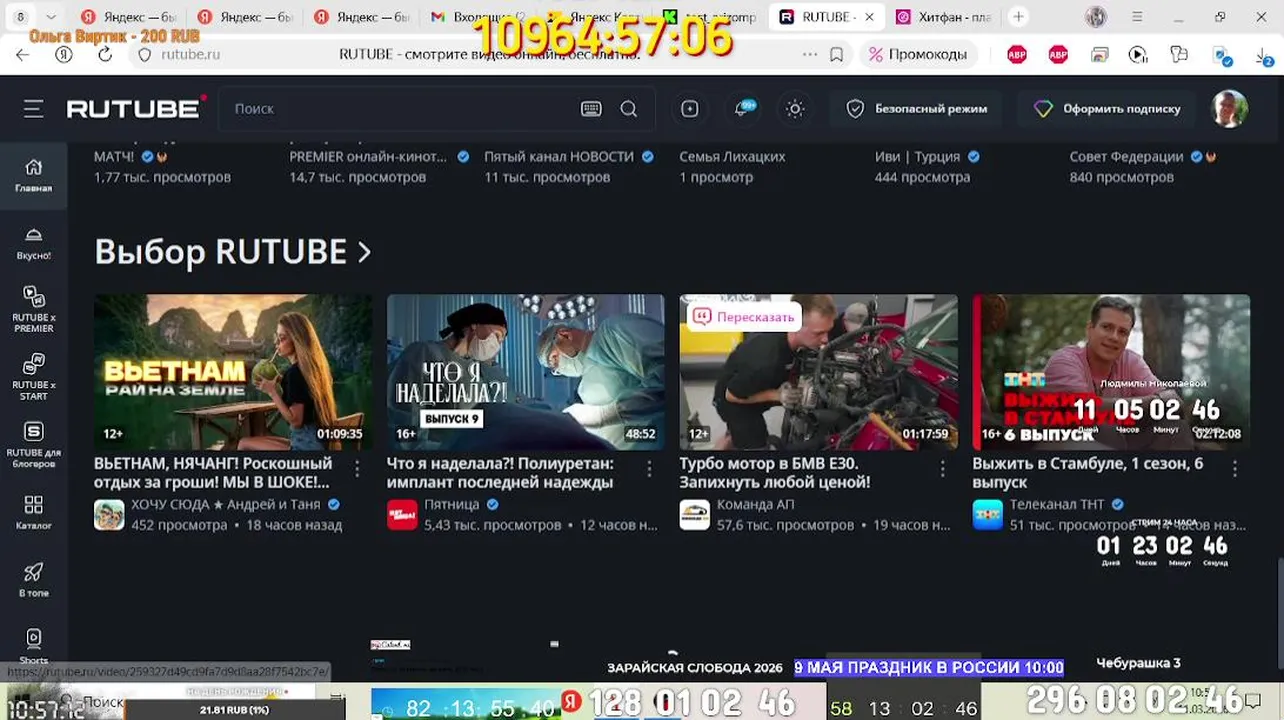Open the Турбо мотор БМВ thumbnail
The width and height of the screenshot is (1284, 720).
tap(818, 372)
